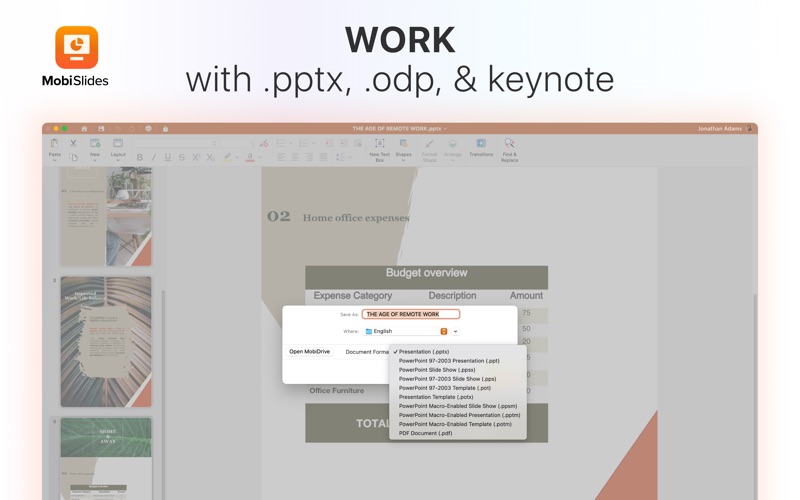Click Jonathan Adams account name

[719, 129]
